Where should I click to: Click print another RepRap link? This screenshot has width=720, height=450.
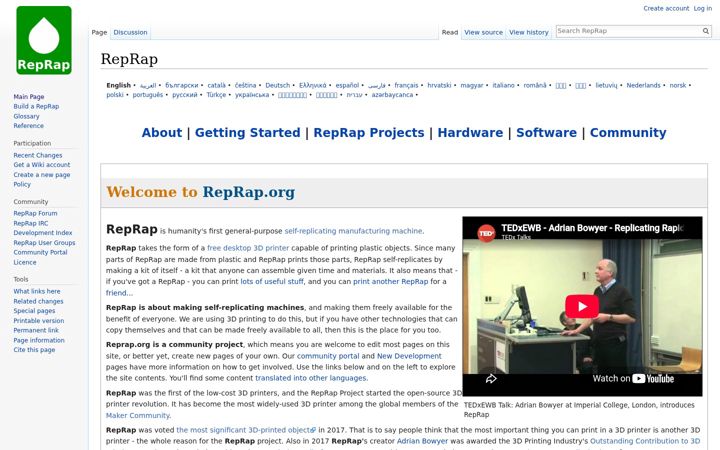[390, 281]
